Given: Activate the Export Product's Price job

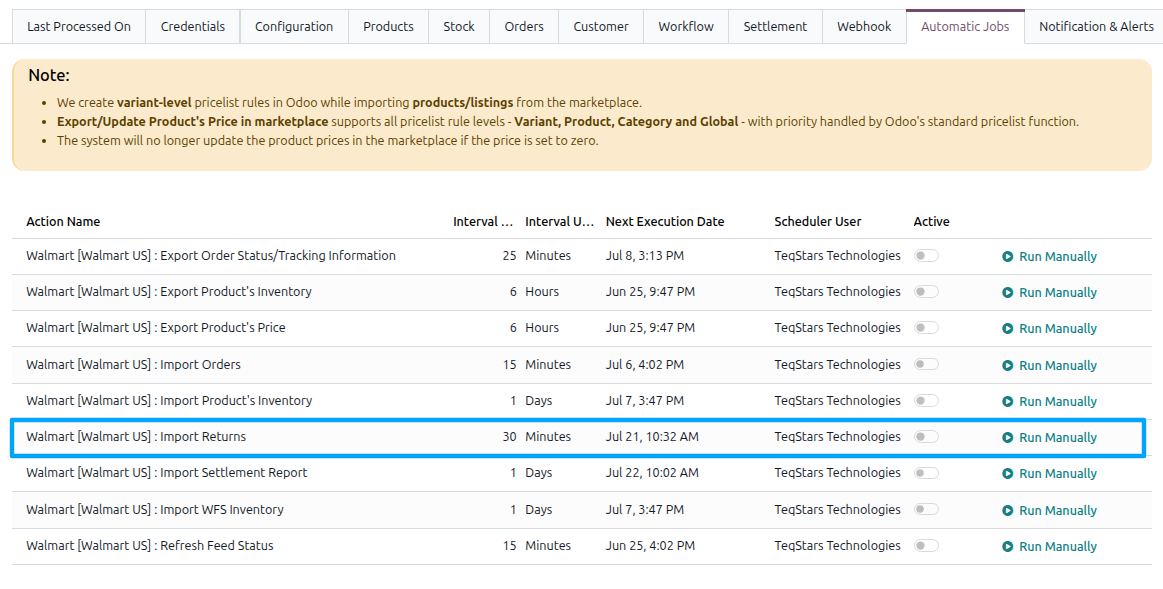Looking at the screenshot, I should tap(926, 327).
